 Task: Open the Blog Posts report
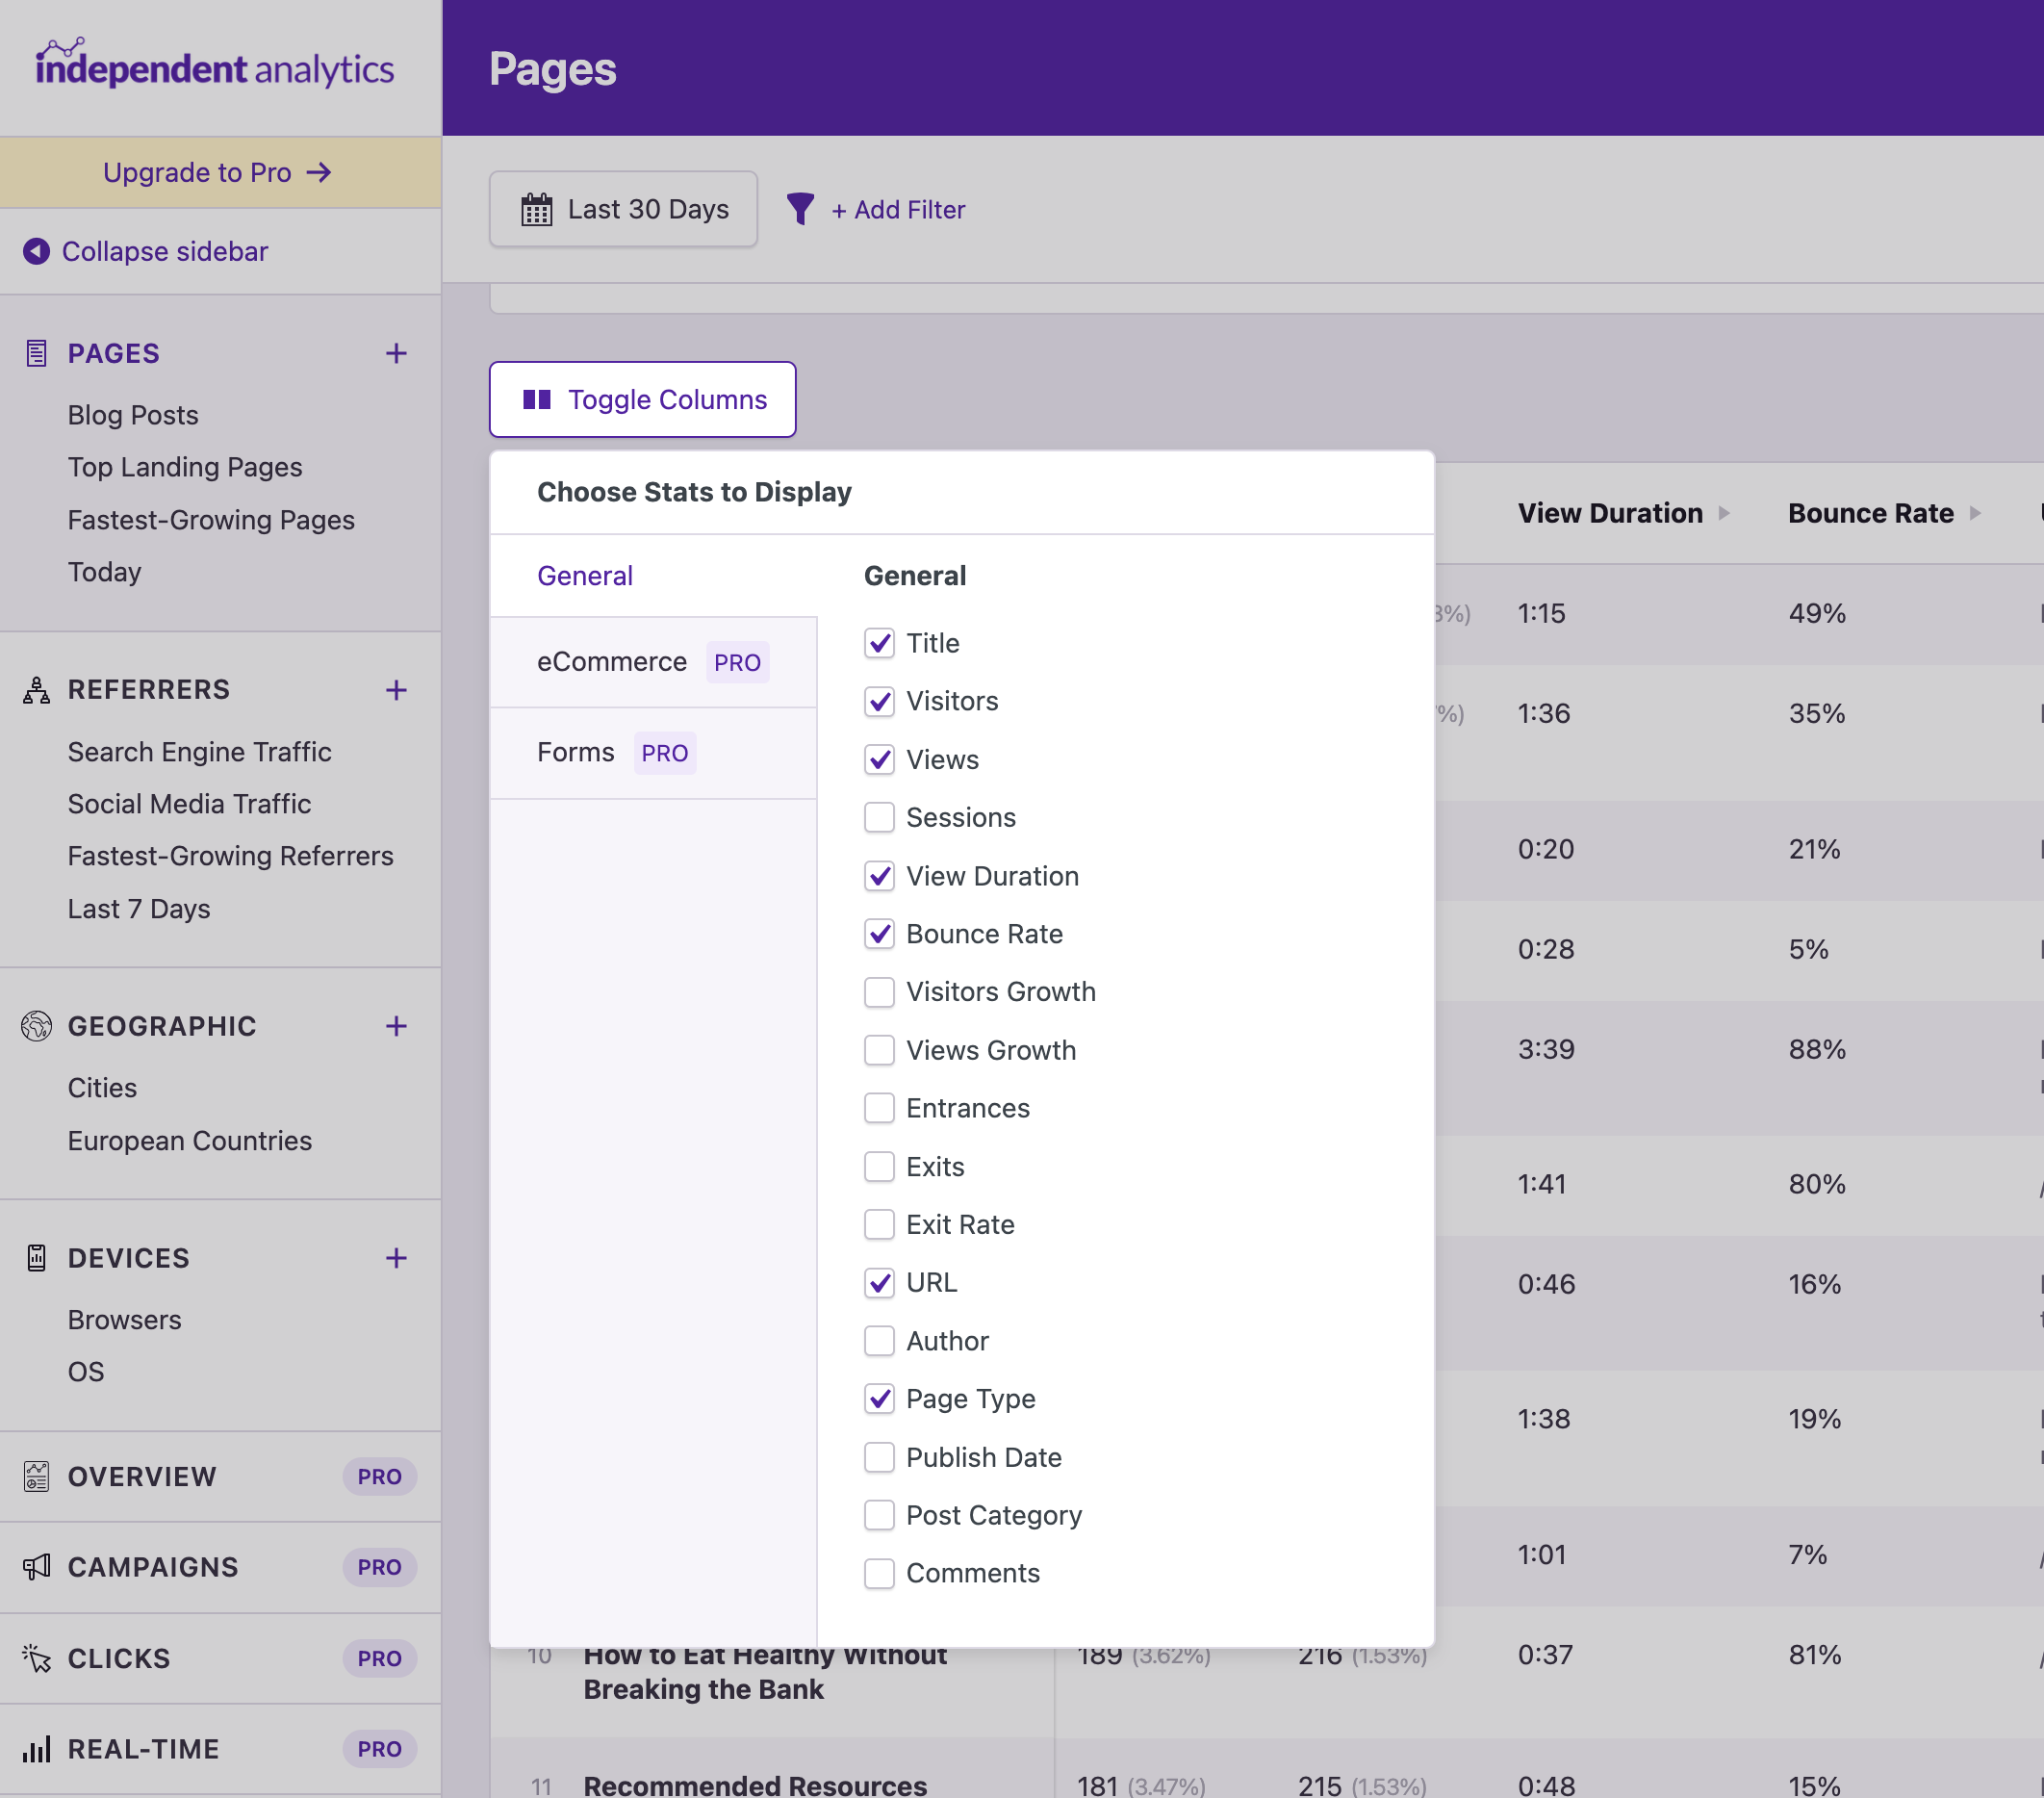pos(133,414)
